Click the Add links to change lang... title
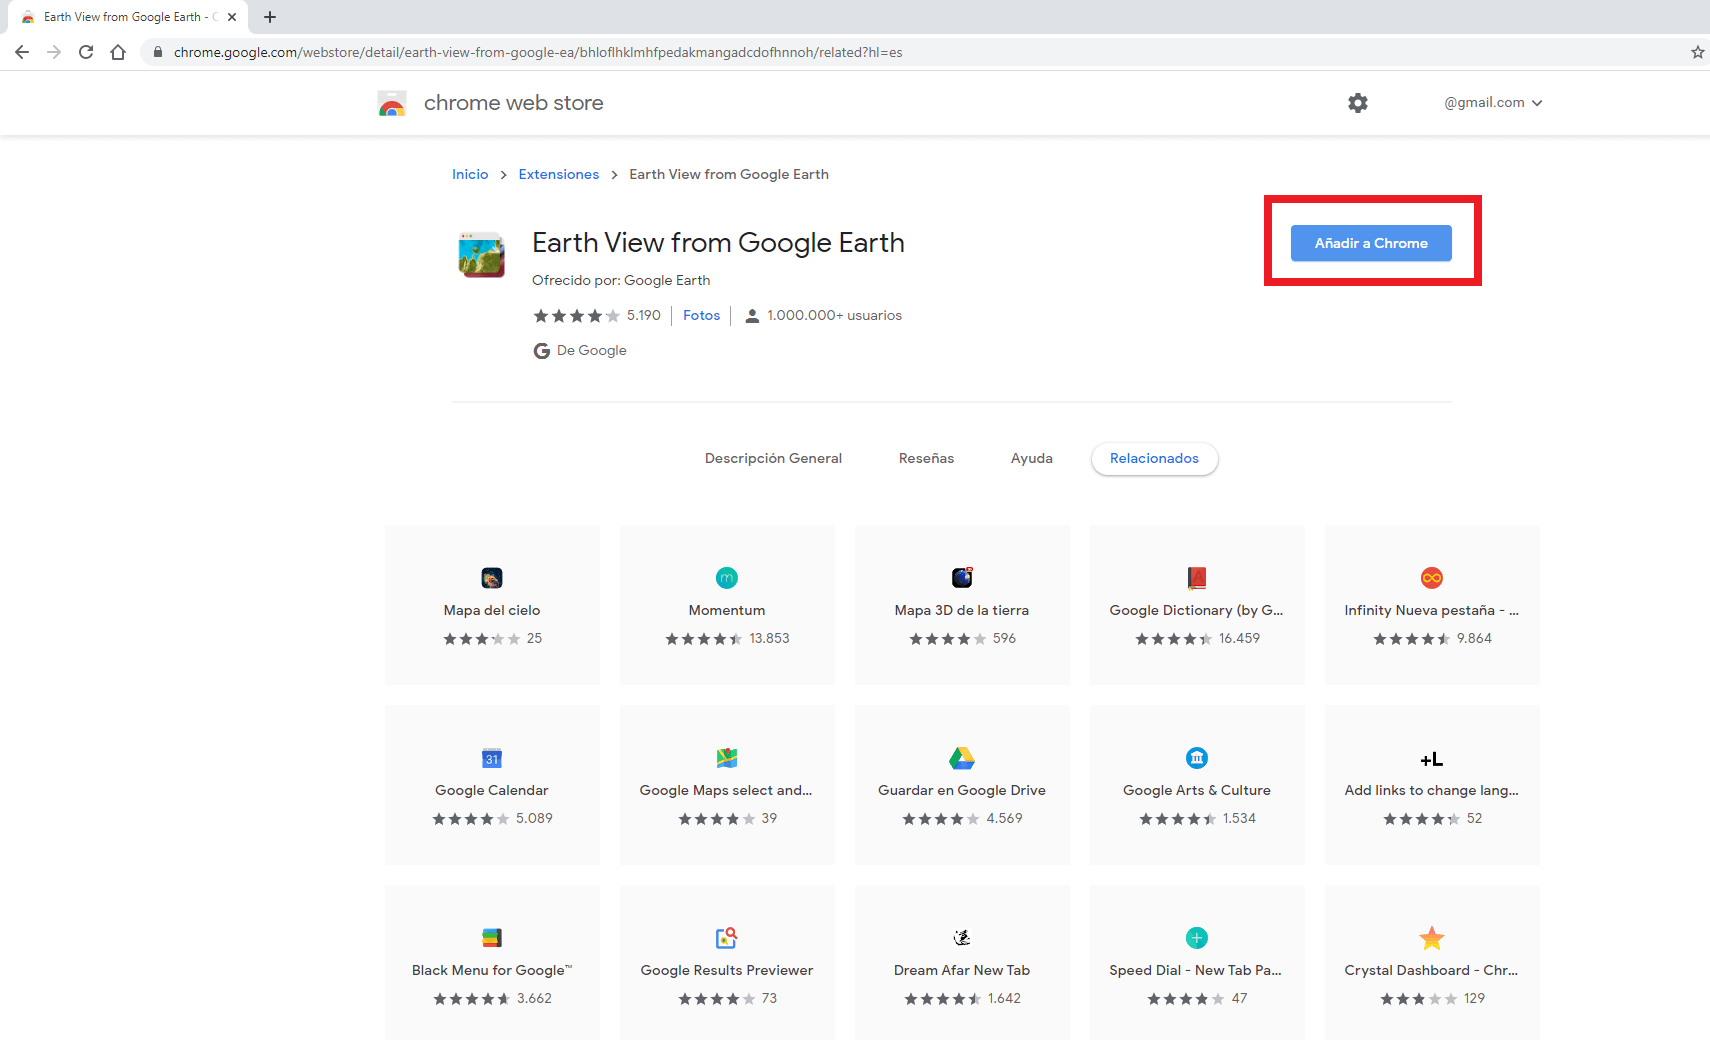The height and width of the screenshot is (1040, 1710). pyautogui.click(x=1432, y=790)
